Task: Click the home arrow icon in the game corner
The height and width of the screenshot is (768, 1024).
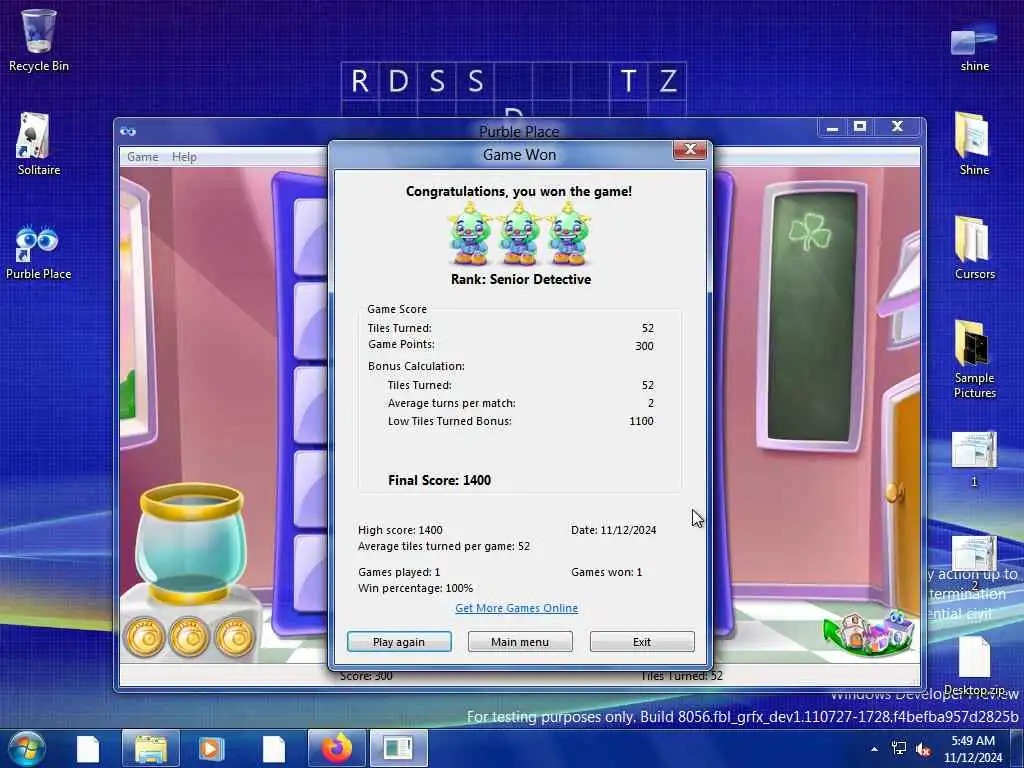Action: tap(868, 632)
